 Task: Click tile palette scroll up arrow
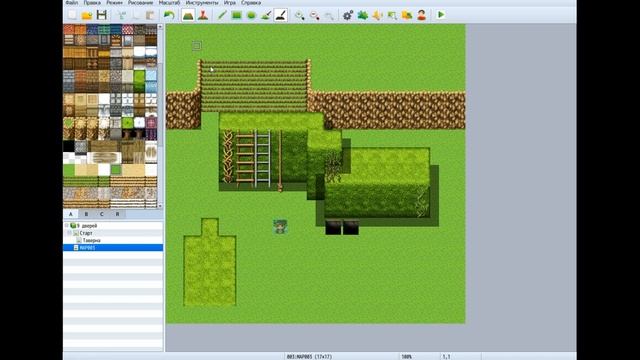(x=160, y=27)
